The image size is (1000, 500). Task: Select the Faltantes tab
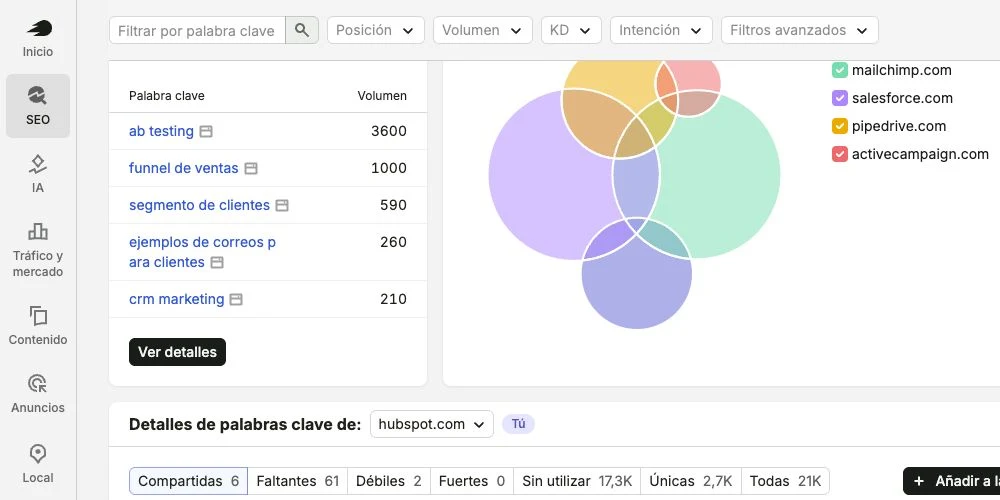[x=297, y=481]
